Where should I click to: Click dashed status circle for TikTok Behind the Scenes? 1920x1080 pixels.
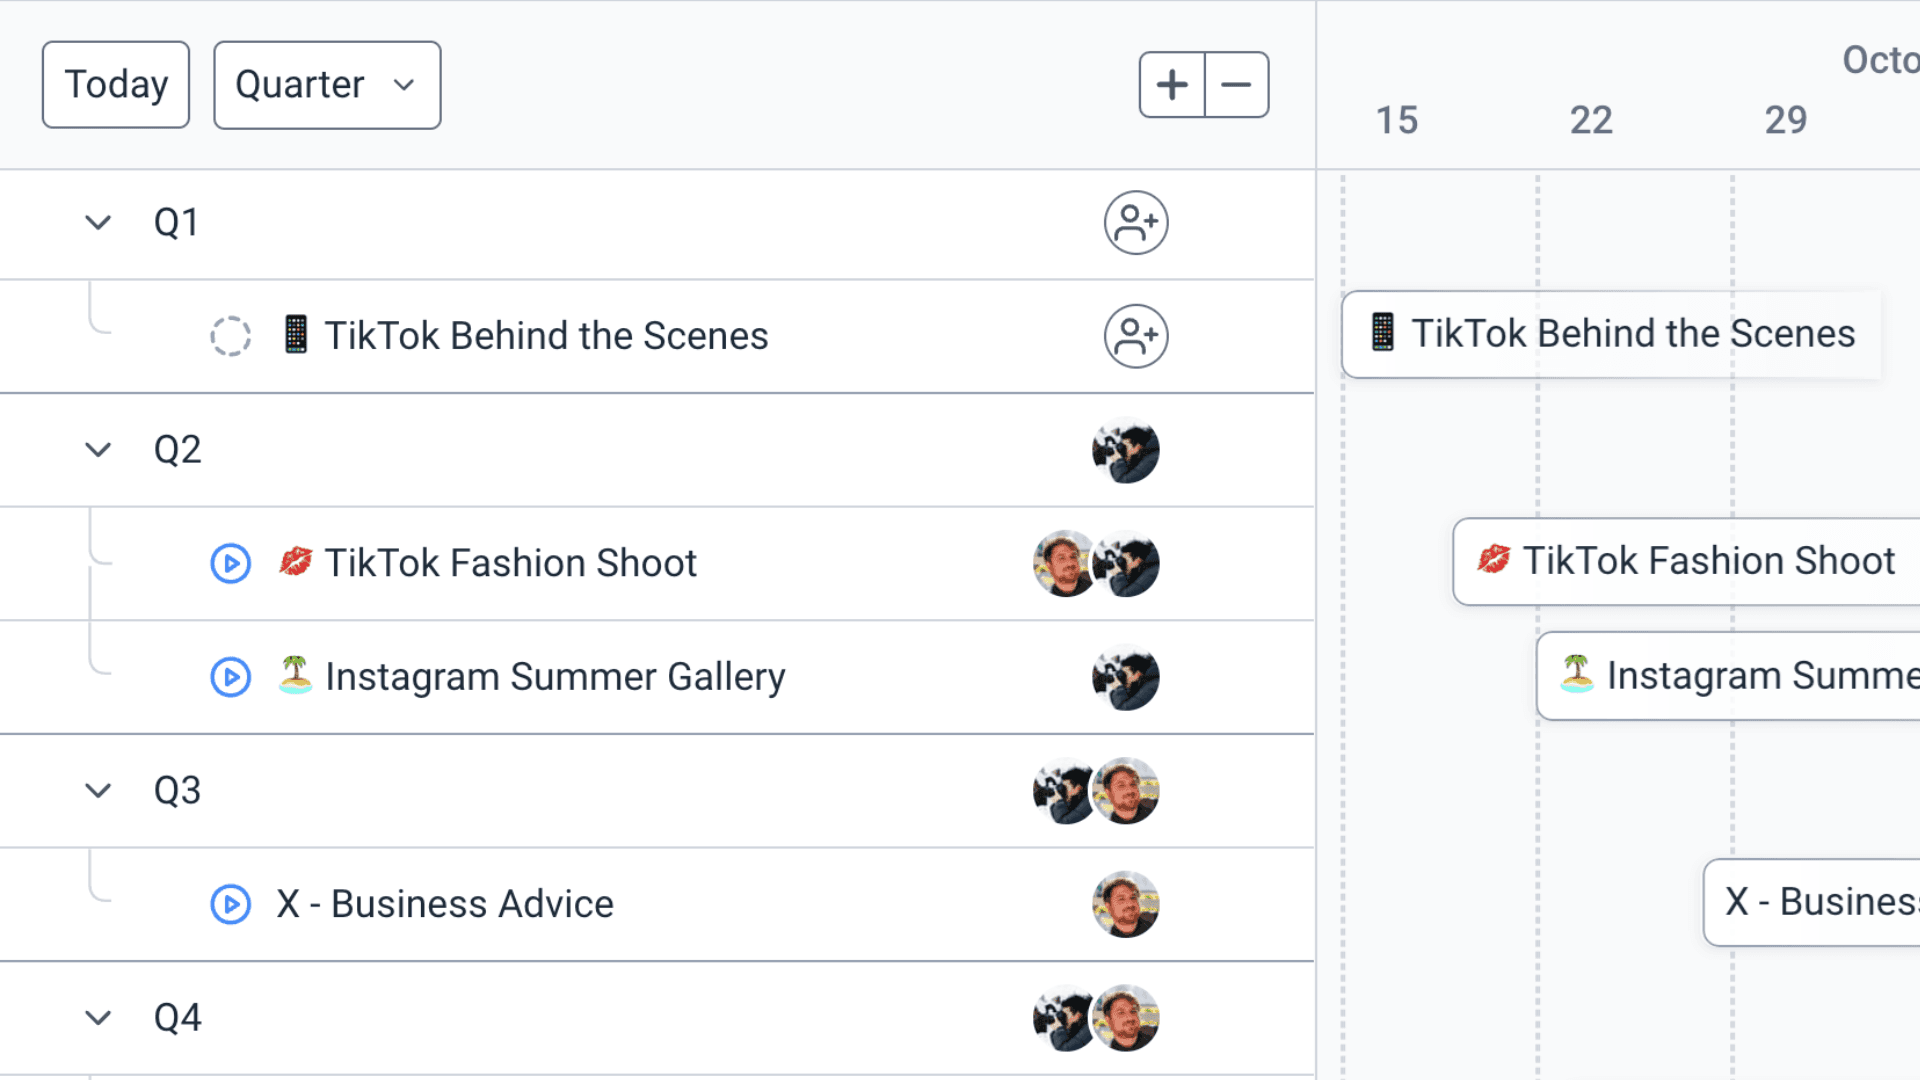point(230,336)
